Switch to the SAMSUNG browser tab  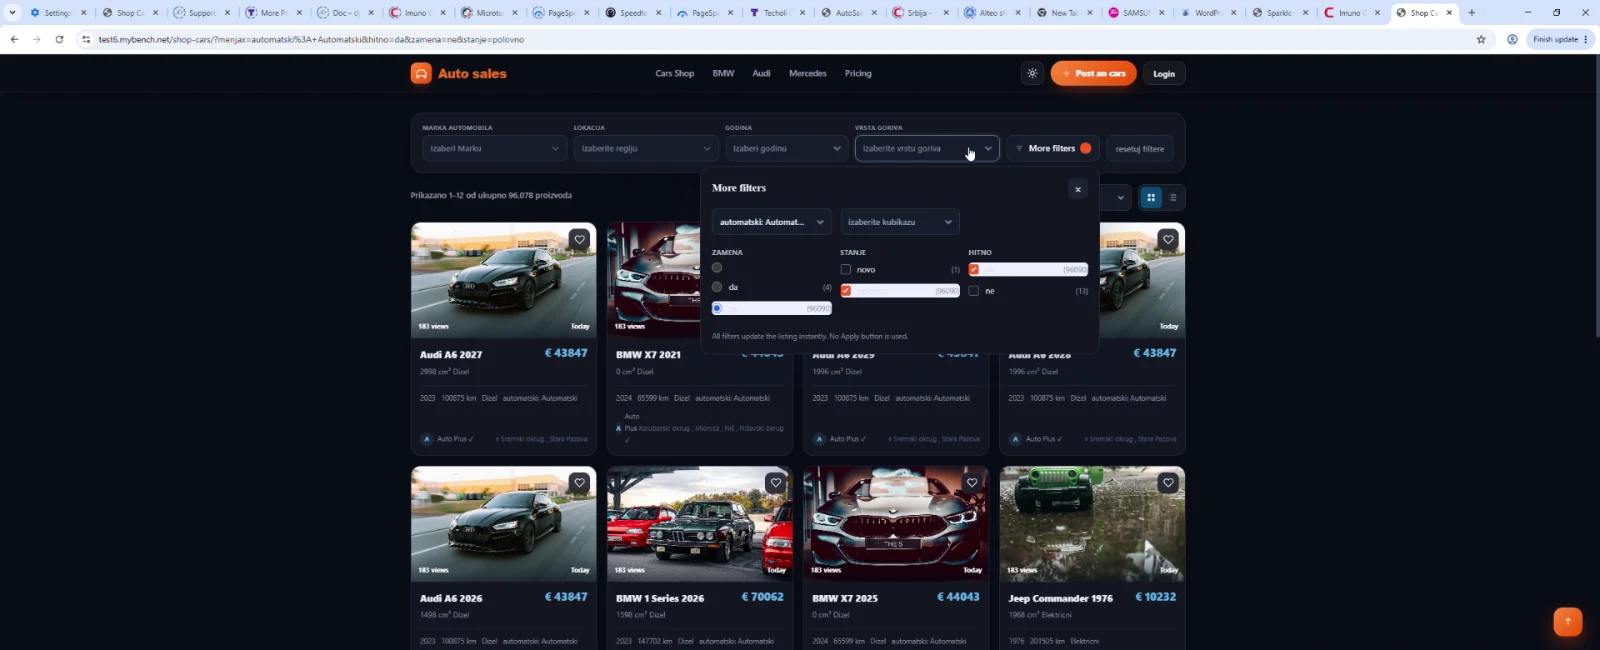point(1135,13)
